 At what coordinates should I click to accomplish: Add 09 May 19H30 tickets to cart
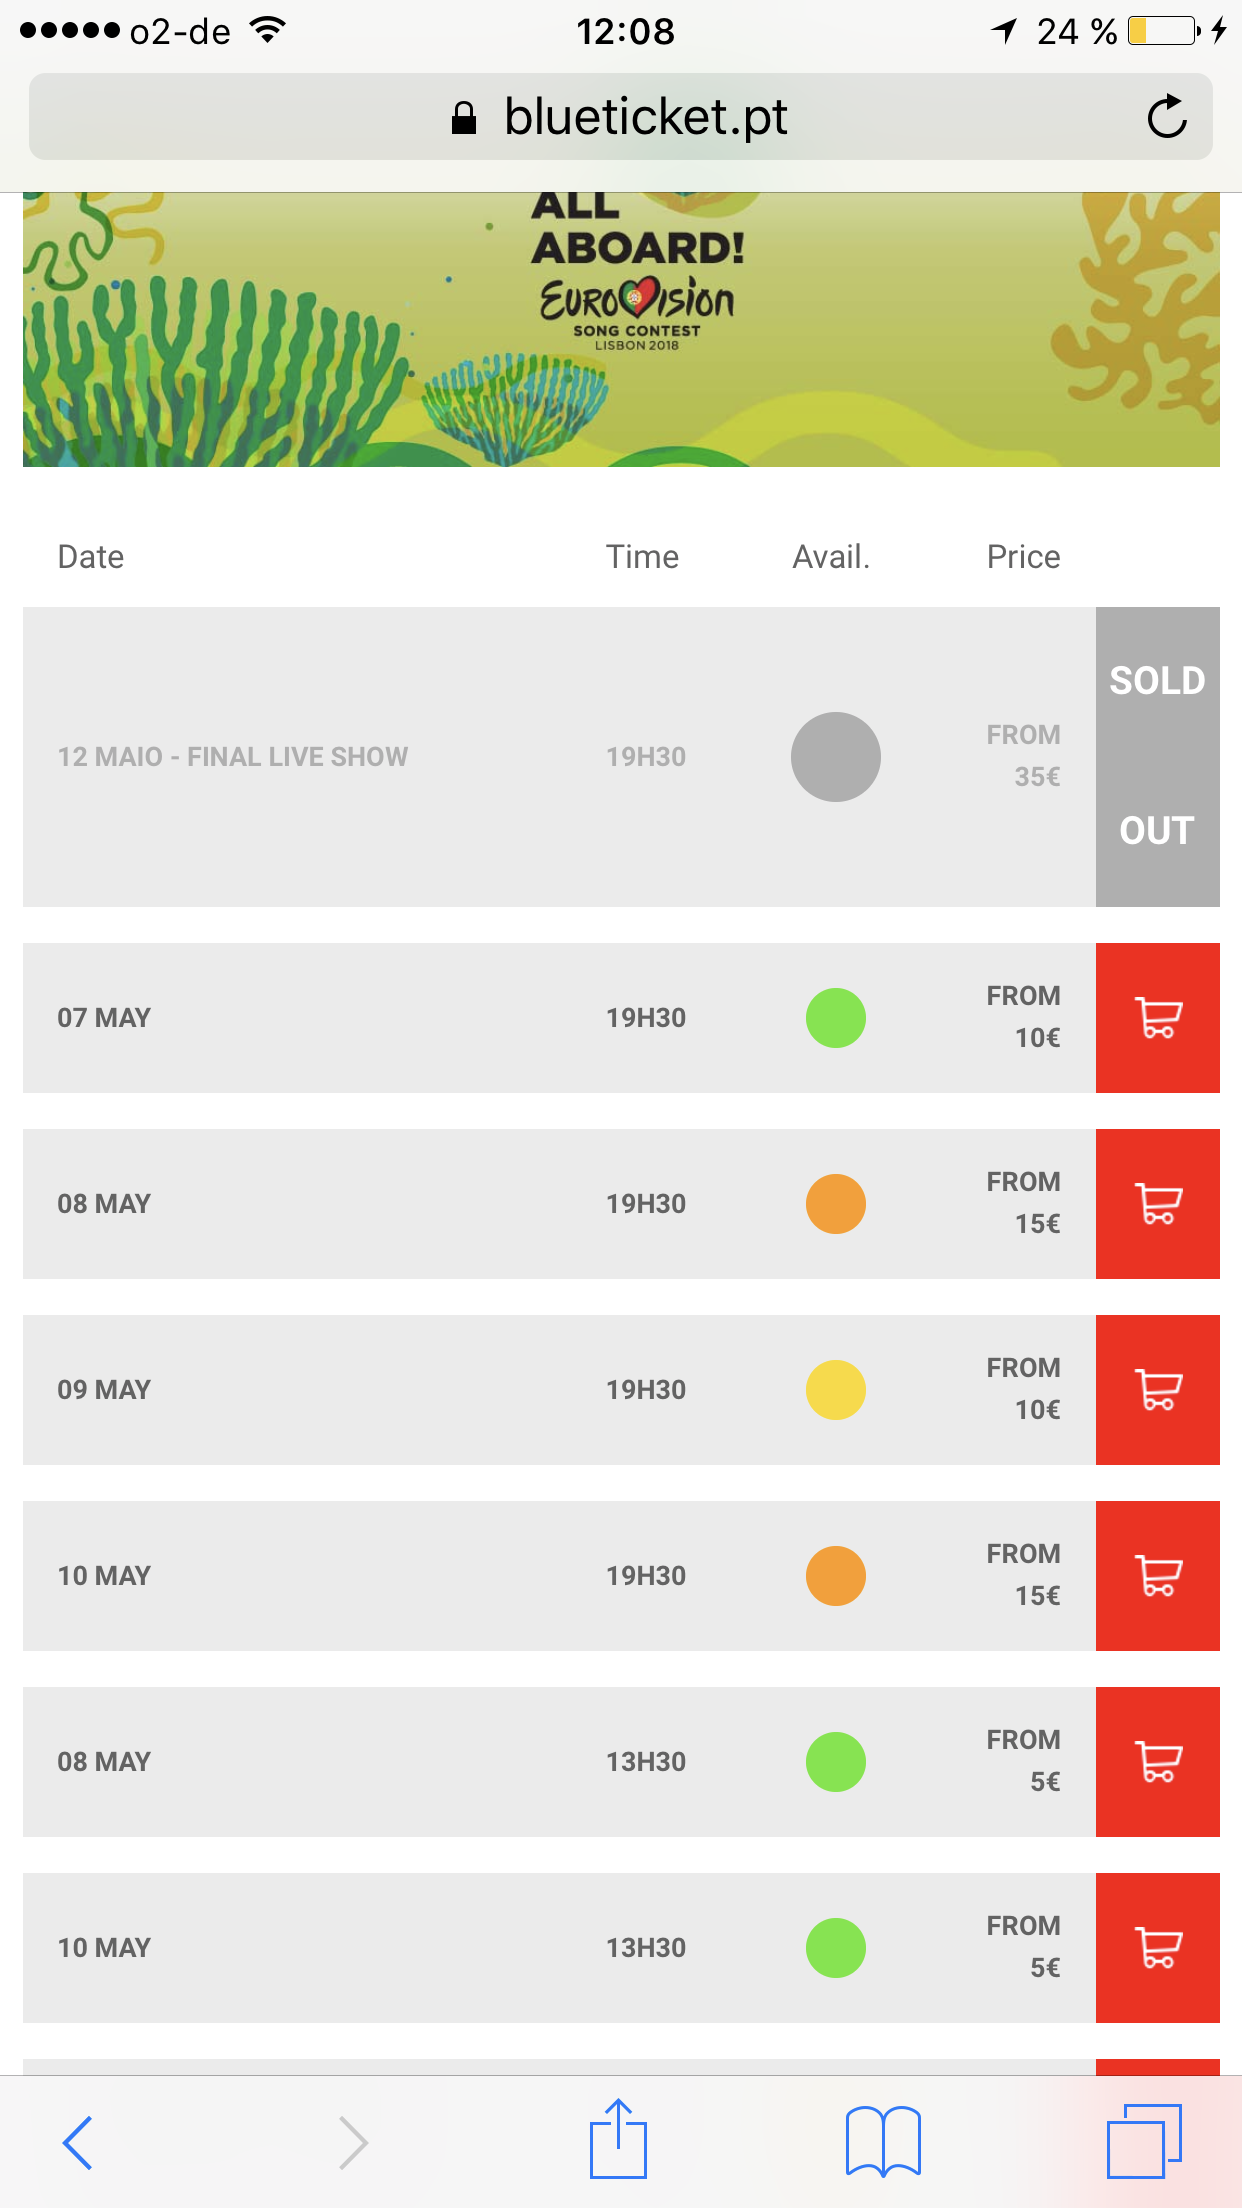(1157, 1390)
